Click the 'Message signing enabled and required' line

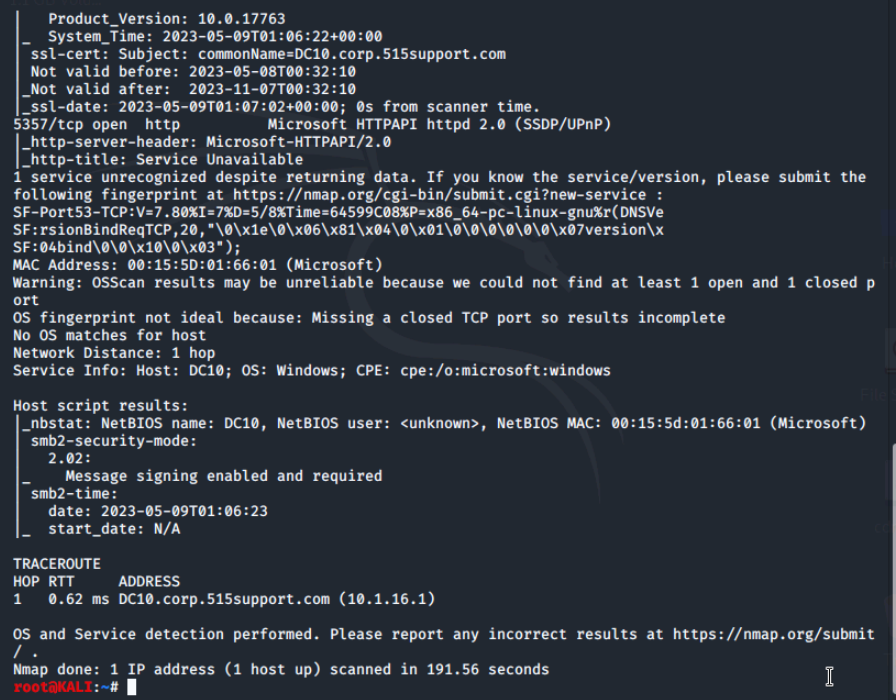[x=223, y=476]
